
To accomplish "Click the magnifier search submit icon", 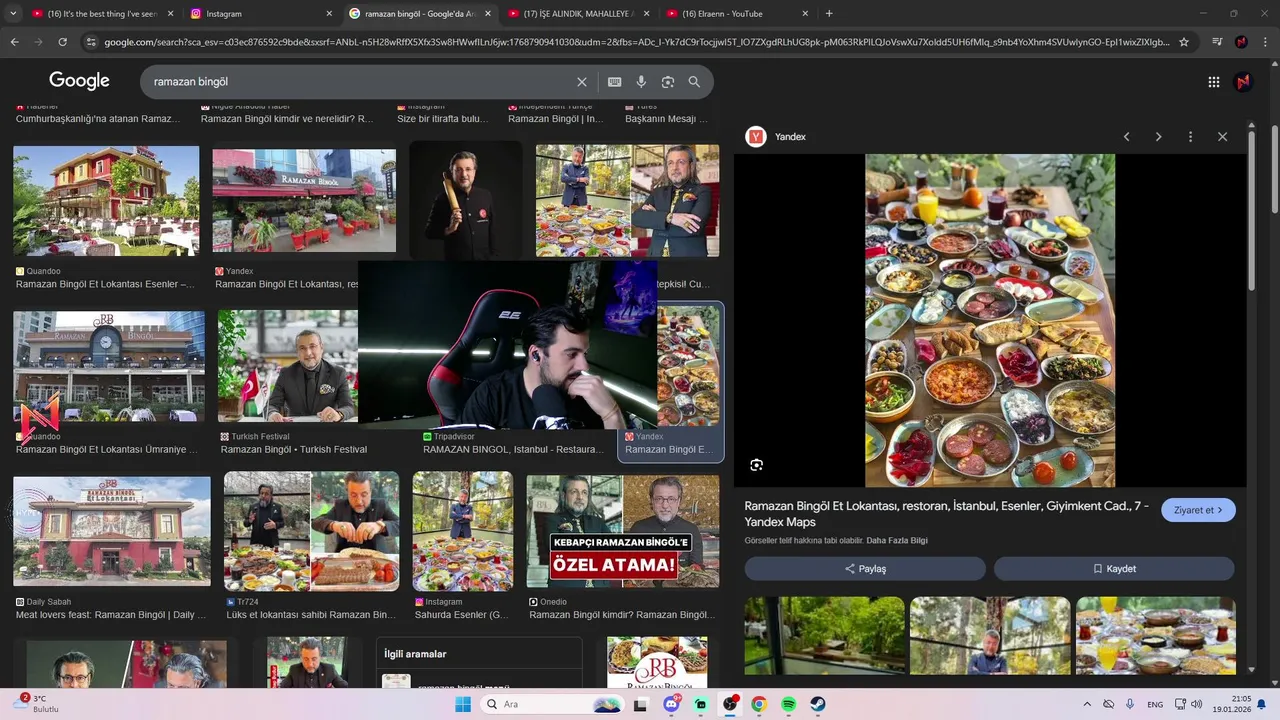I will (694, 82).
